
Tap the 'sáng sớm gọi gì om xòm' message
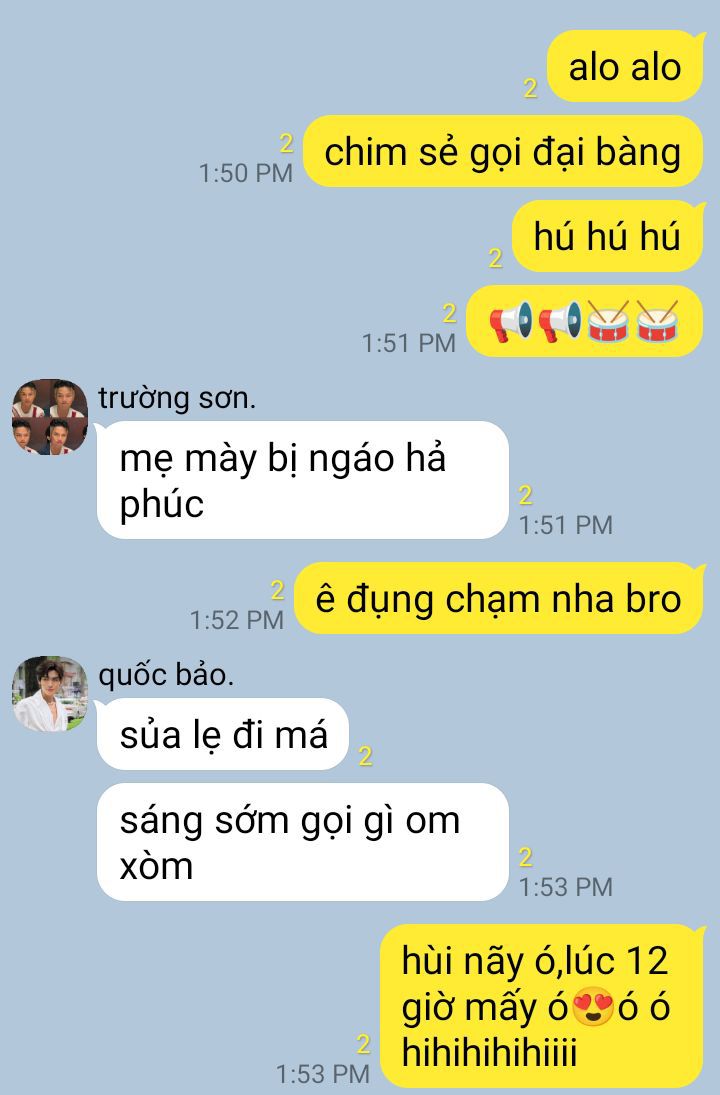click(302, 842)
